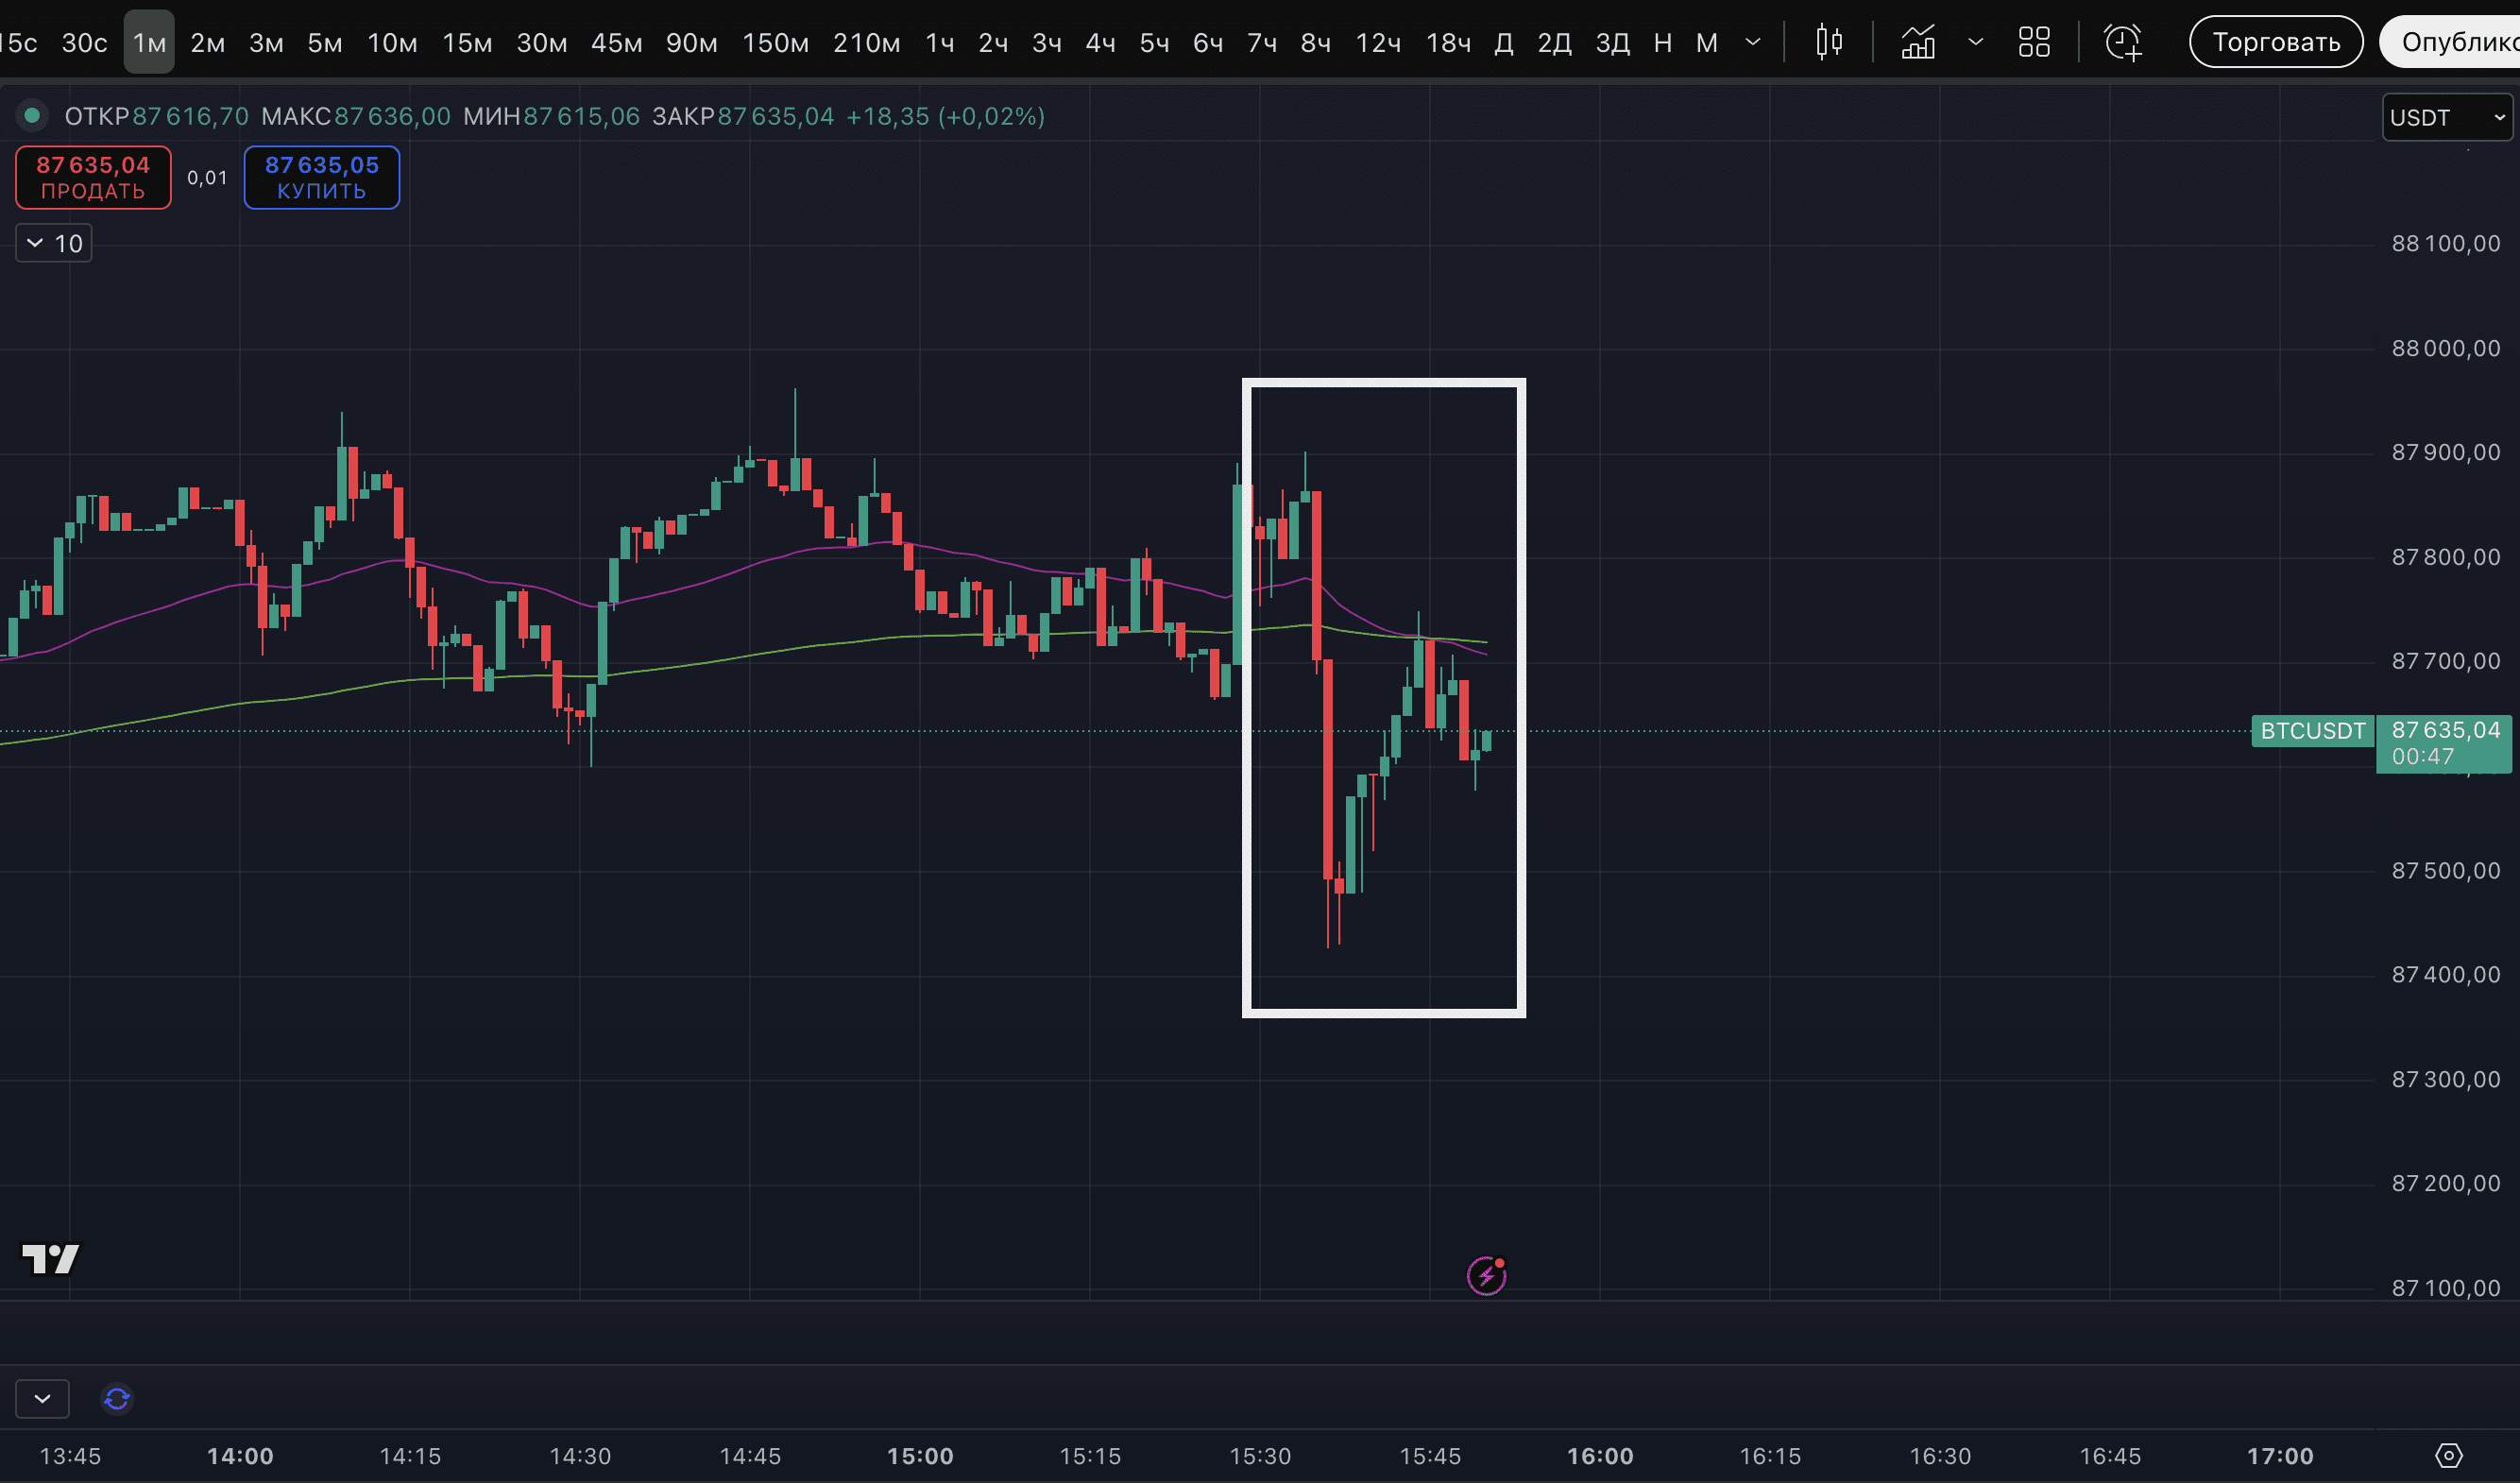Toggle the green market status dot
The image size is (2520, 1483).
coord(32,116)
